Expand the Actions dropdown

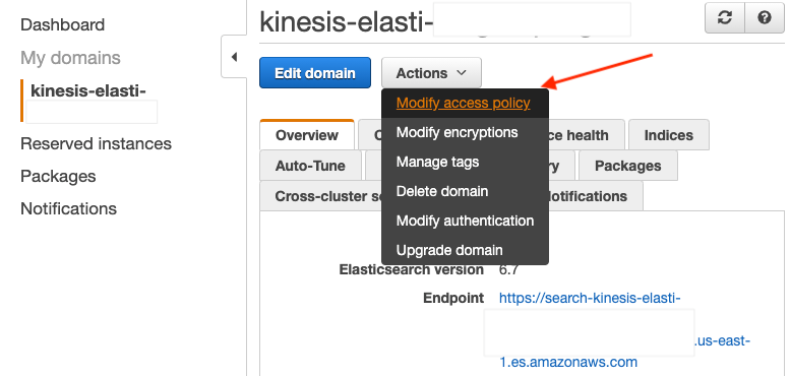431,73
